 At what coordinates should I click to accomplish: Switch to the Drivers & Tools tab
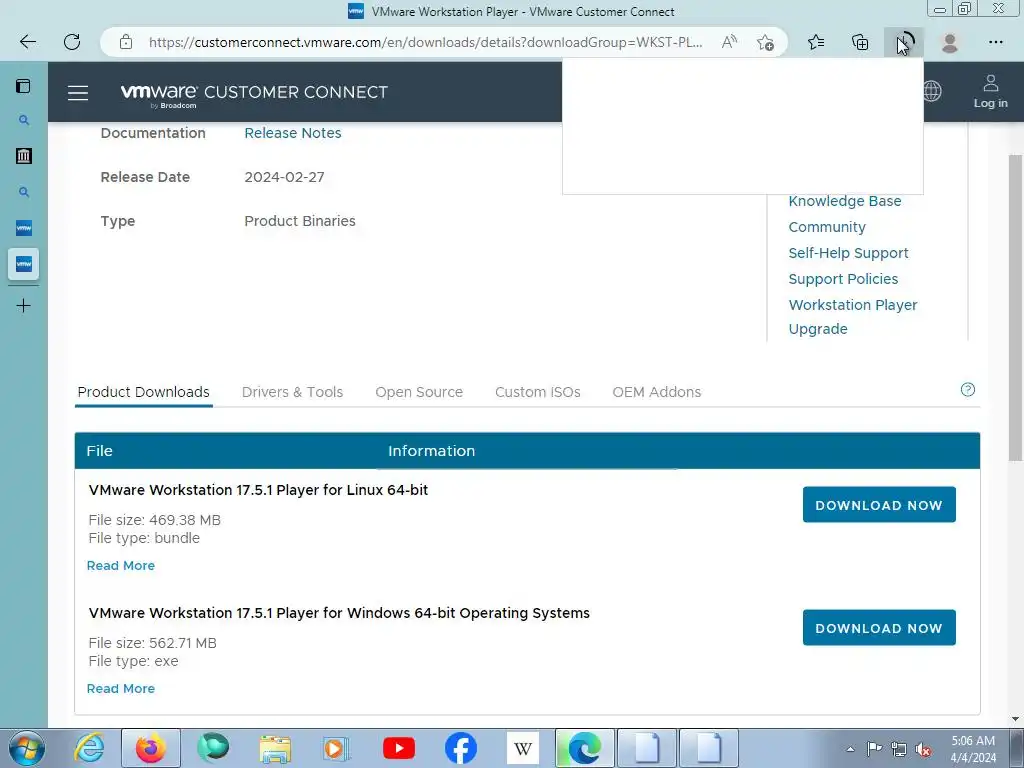[292, 392]
